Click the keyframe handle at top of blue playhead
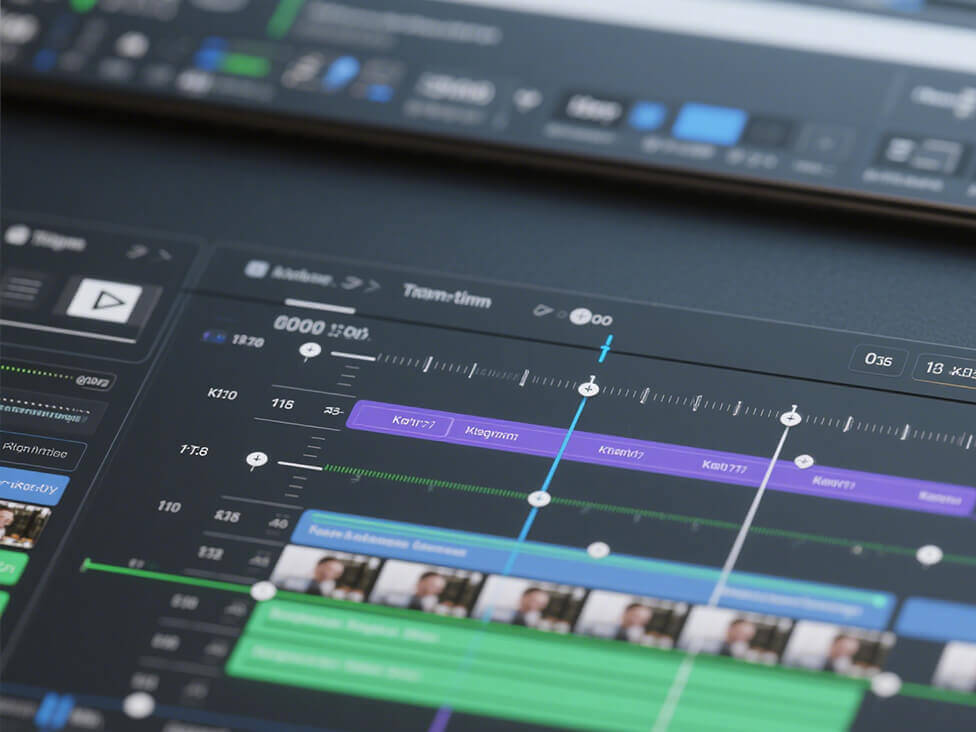The height and width of the screenshot is (732, 976). pyautogui.click(x=589, y=388)
